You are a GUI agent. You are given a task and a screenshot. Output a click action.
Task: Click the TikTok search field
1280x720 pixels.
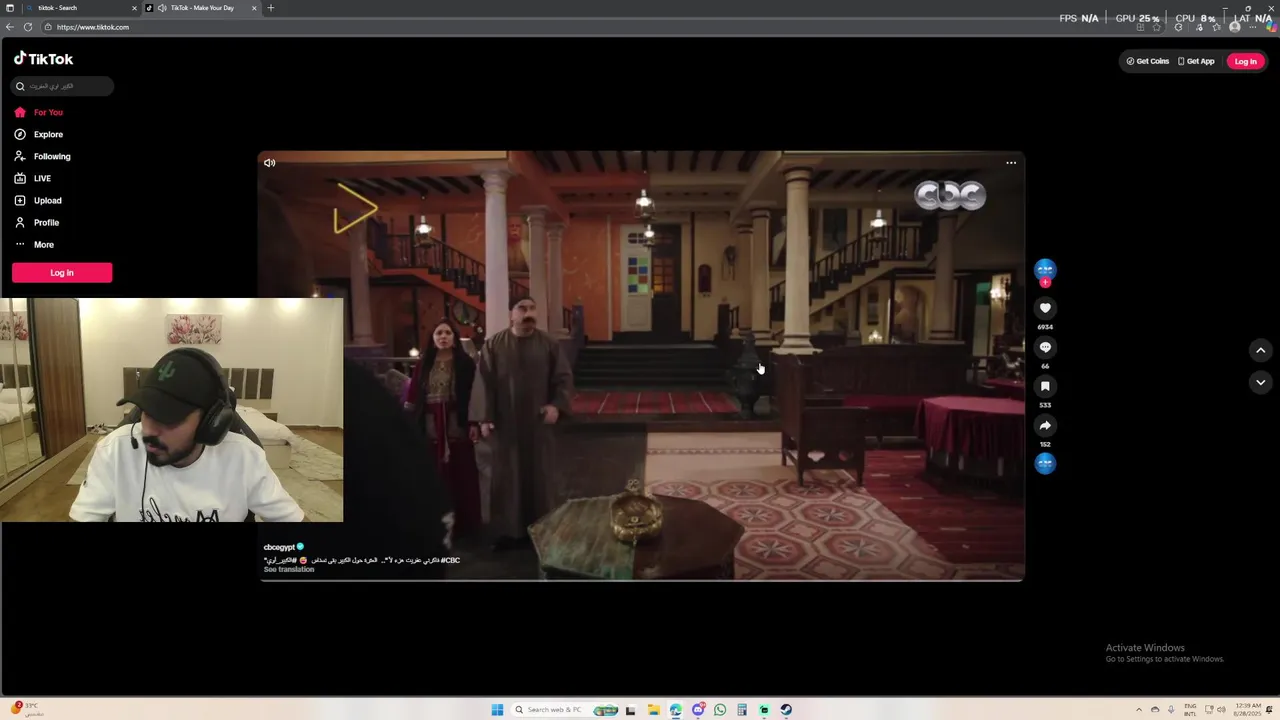point(63,86)
